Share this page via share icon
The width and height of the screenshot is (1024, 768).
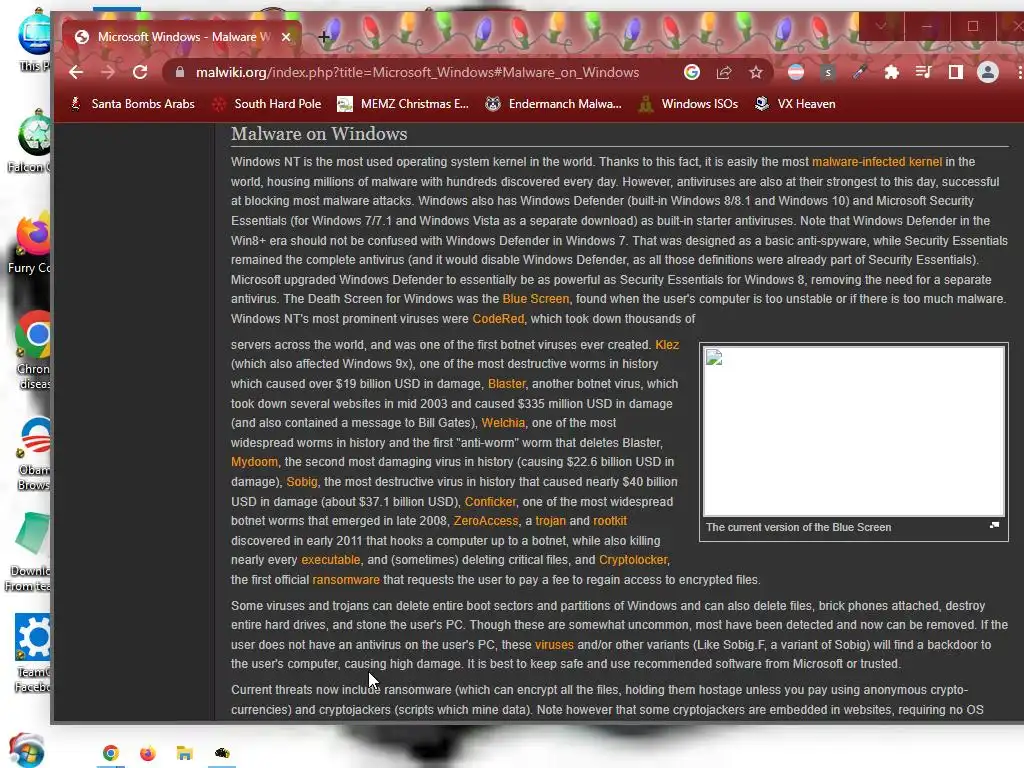click(724, 72)
